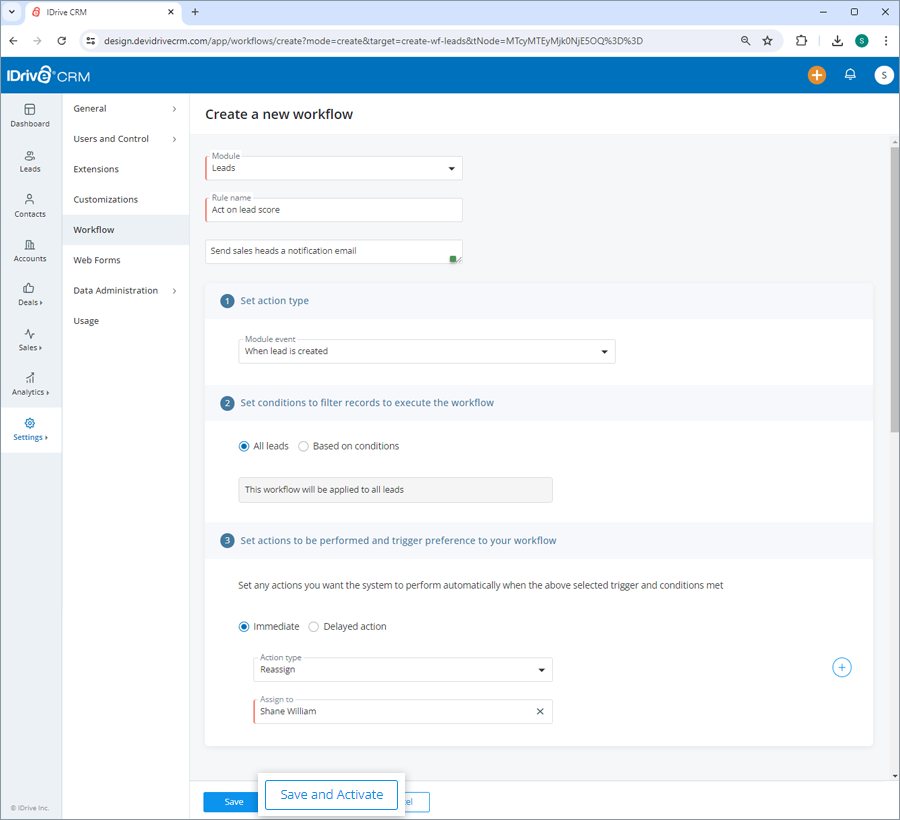Navigate to Accounts via sidebar icon
Image resolution: width=900 pixels, height=820 pixels.
(x=30, y=250)
